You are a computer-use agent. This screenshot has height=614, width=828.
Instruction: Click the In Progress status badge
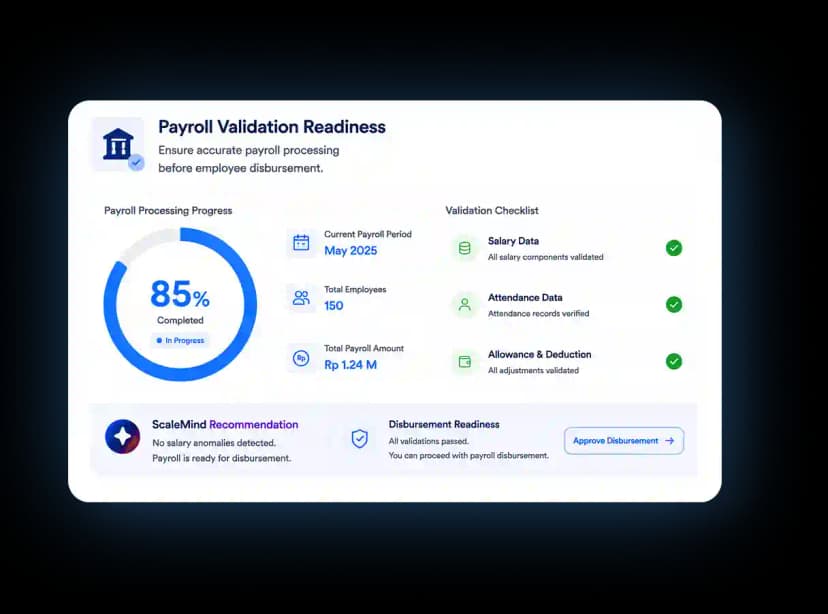(x=180, y=341)
